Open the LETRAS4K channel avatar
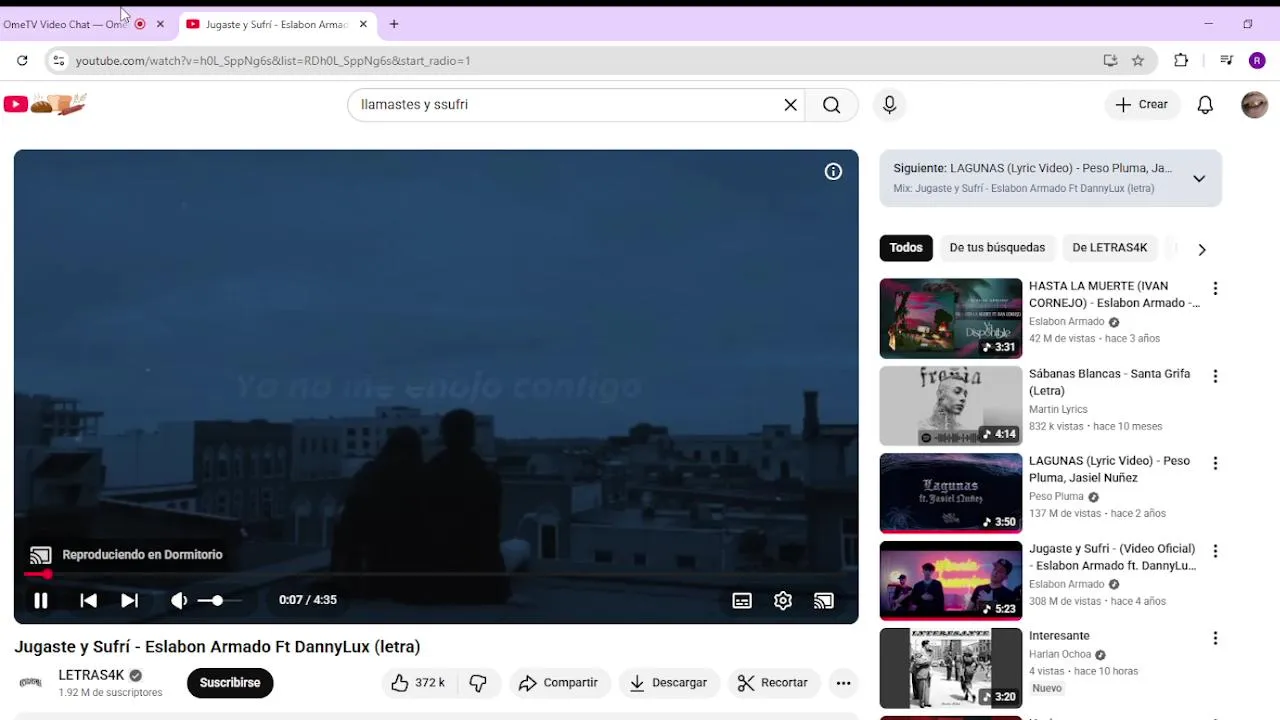1280x720 pixels. [x=31, y=683]
